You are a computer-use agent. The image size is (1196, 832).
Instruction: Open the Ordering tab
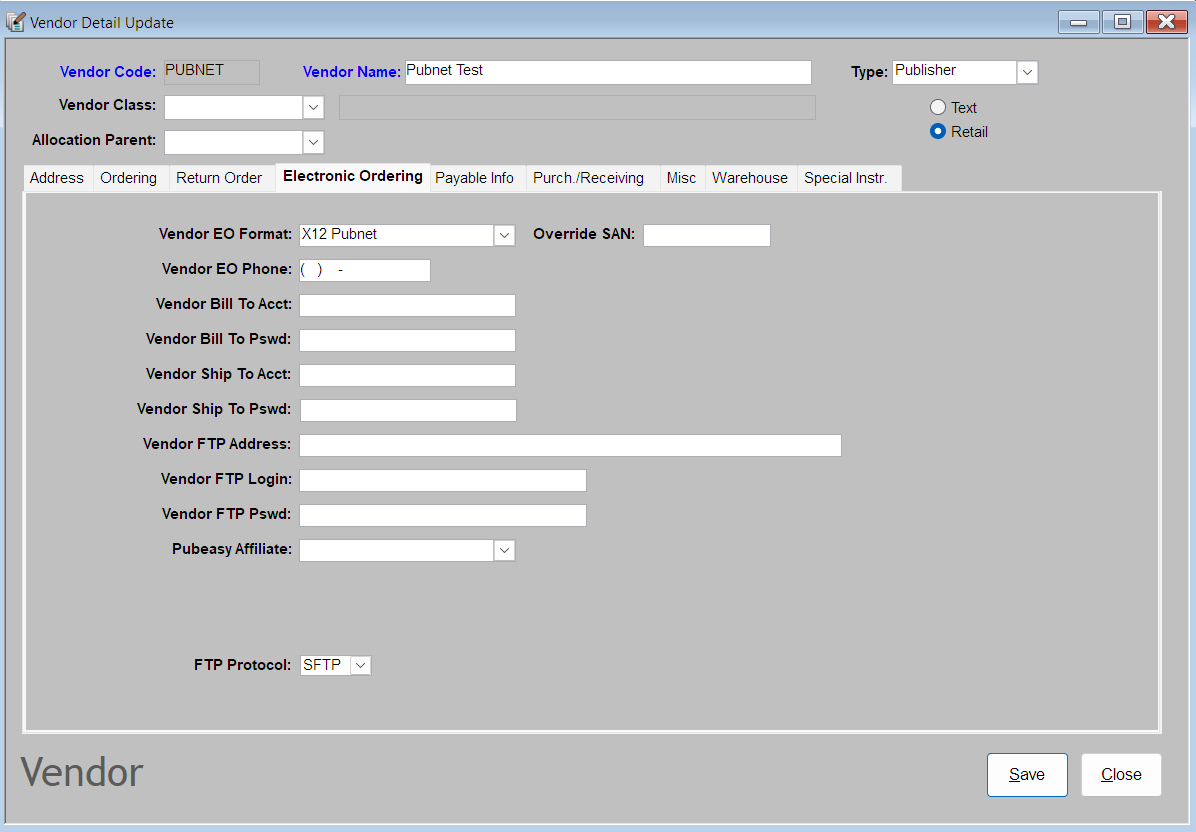tap(128, 178)
